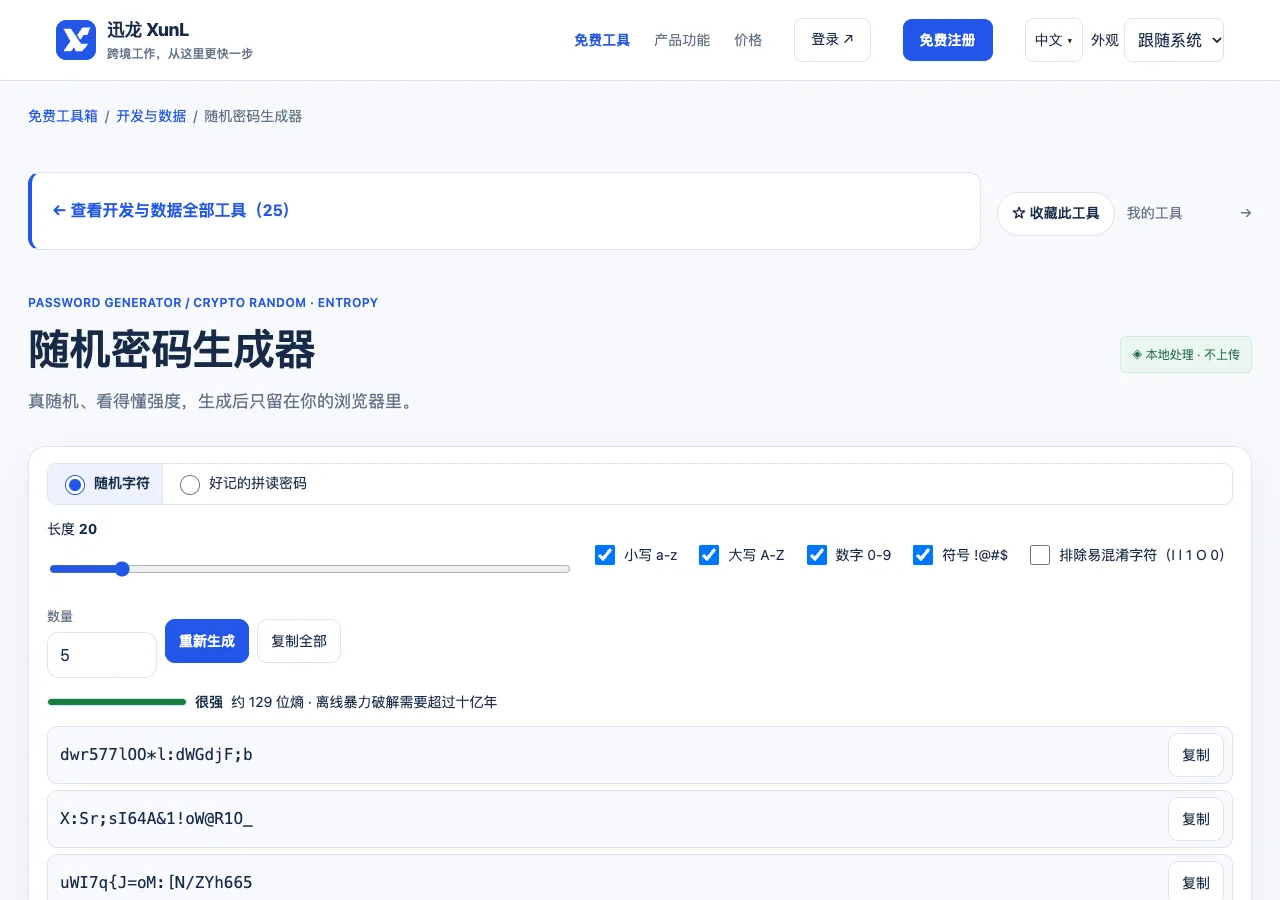
Task: Click the 随机密码生成器 heading
Action: click(172, 350)
